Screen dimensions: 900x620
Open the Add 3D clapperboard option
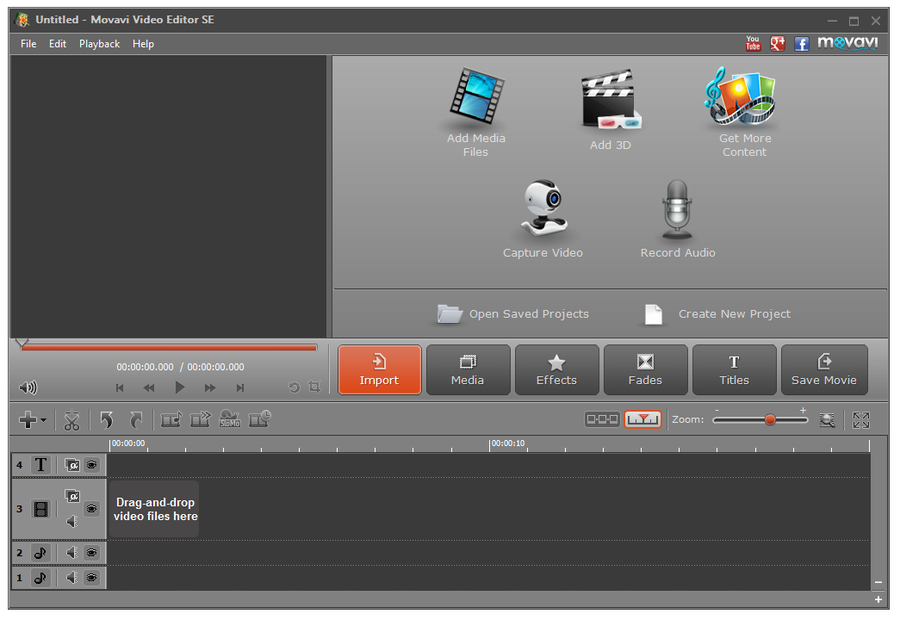(x=611, y=99)
